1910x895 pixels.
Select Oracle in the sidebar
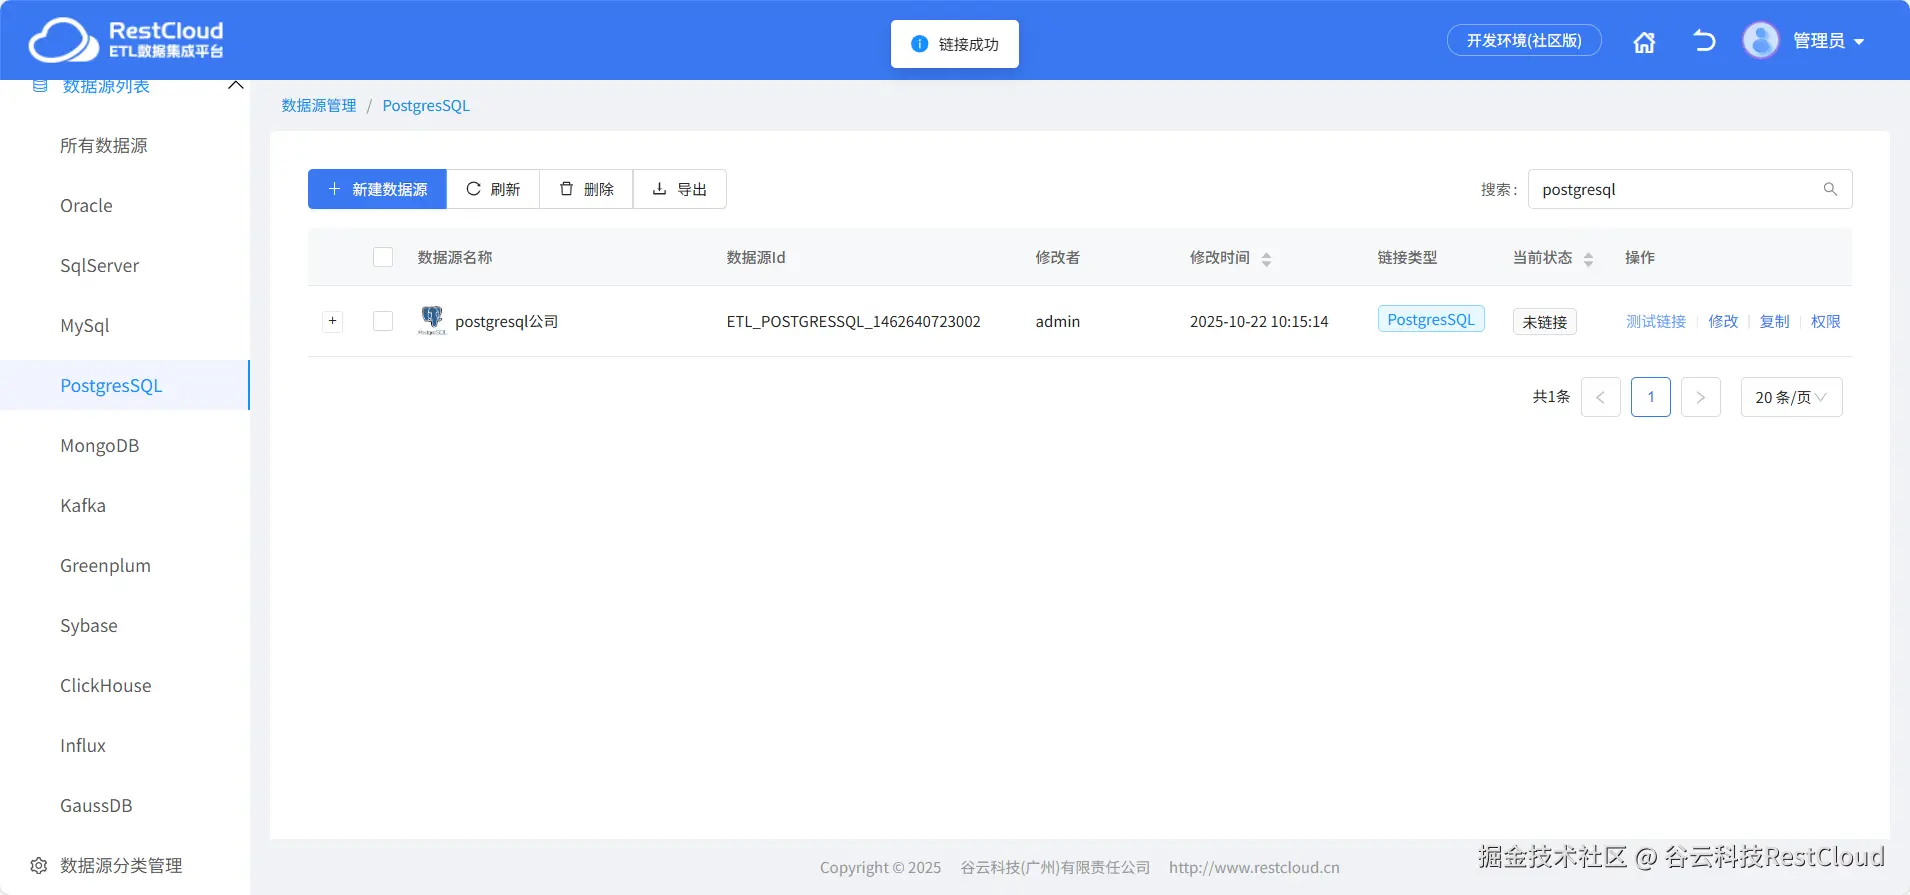86,205
